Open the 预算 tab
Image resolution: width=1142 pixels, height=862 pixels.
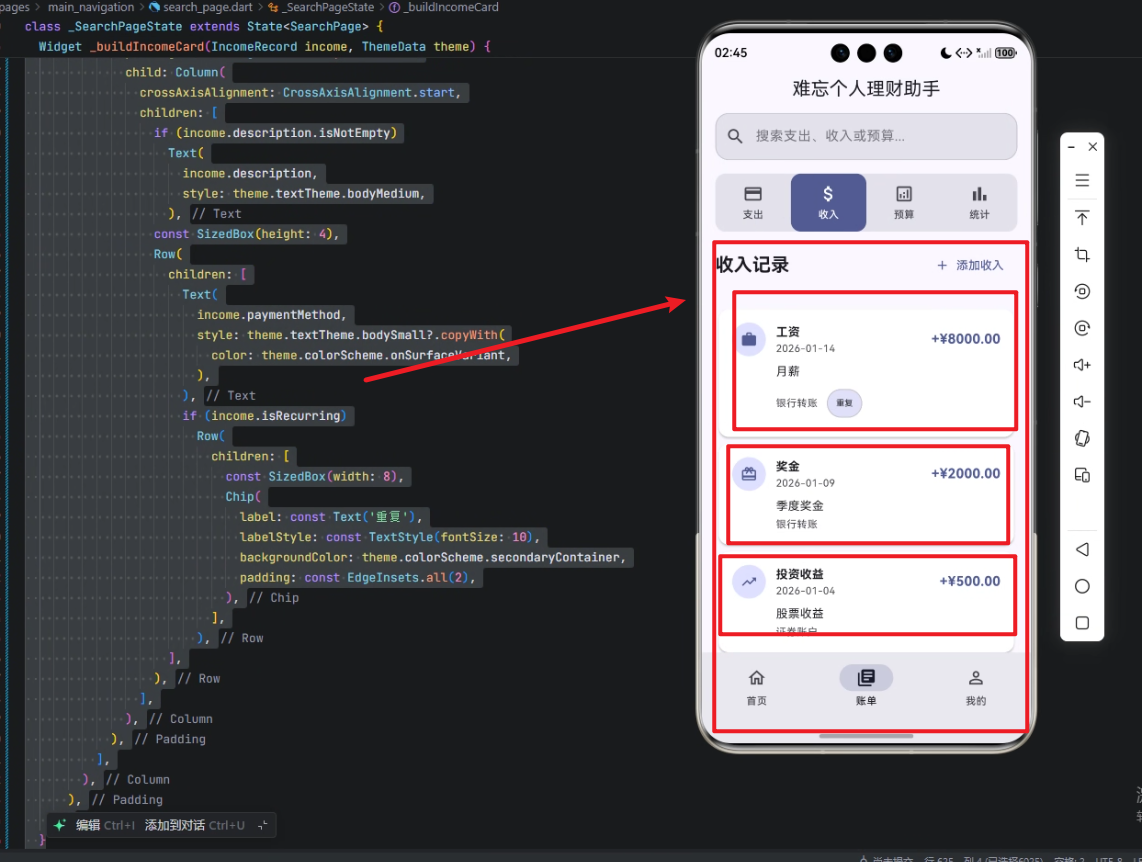coord(904,202)
